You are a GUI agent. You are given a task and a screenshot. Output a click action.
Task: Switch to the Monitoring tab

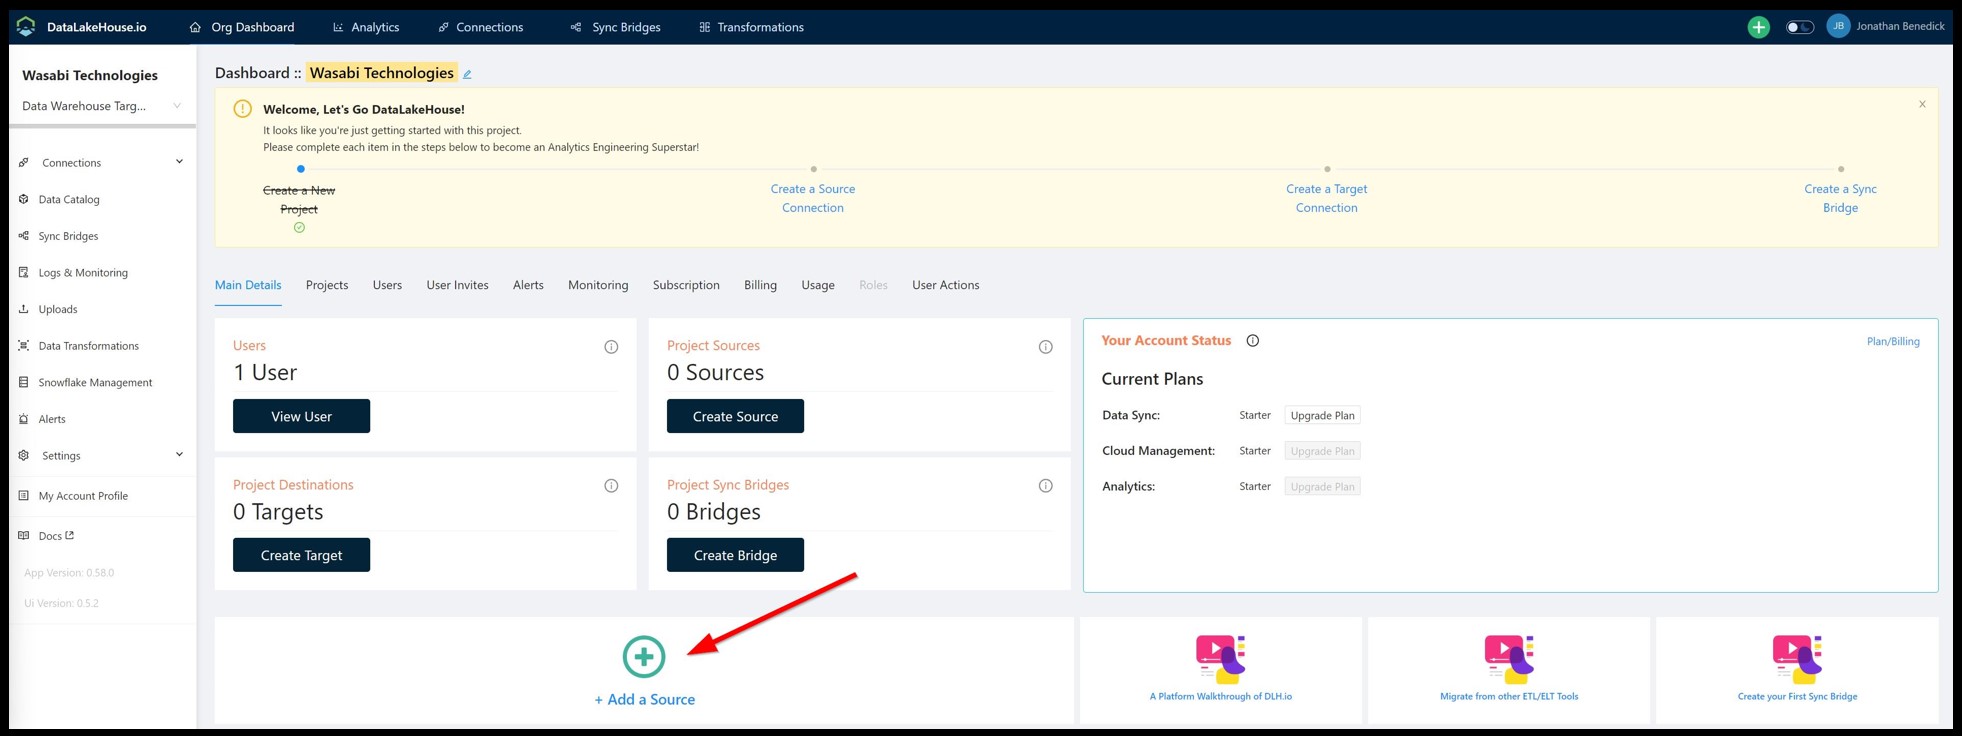tap(598, 285)
